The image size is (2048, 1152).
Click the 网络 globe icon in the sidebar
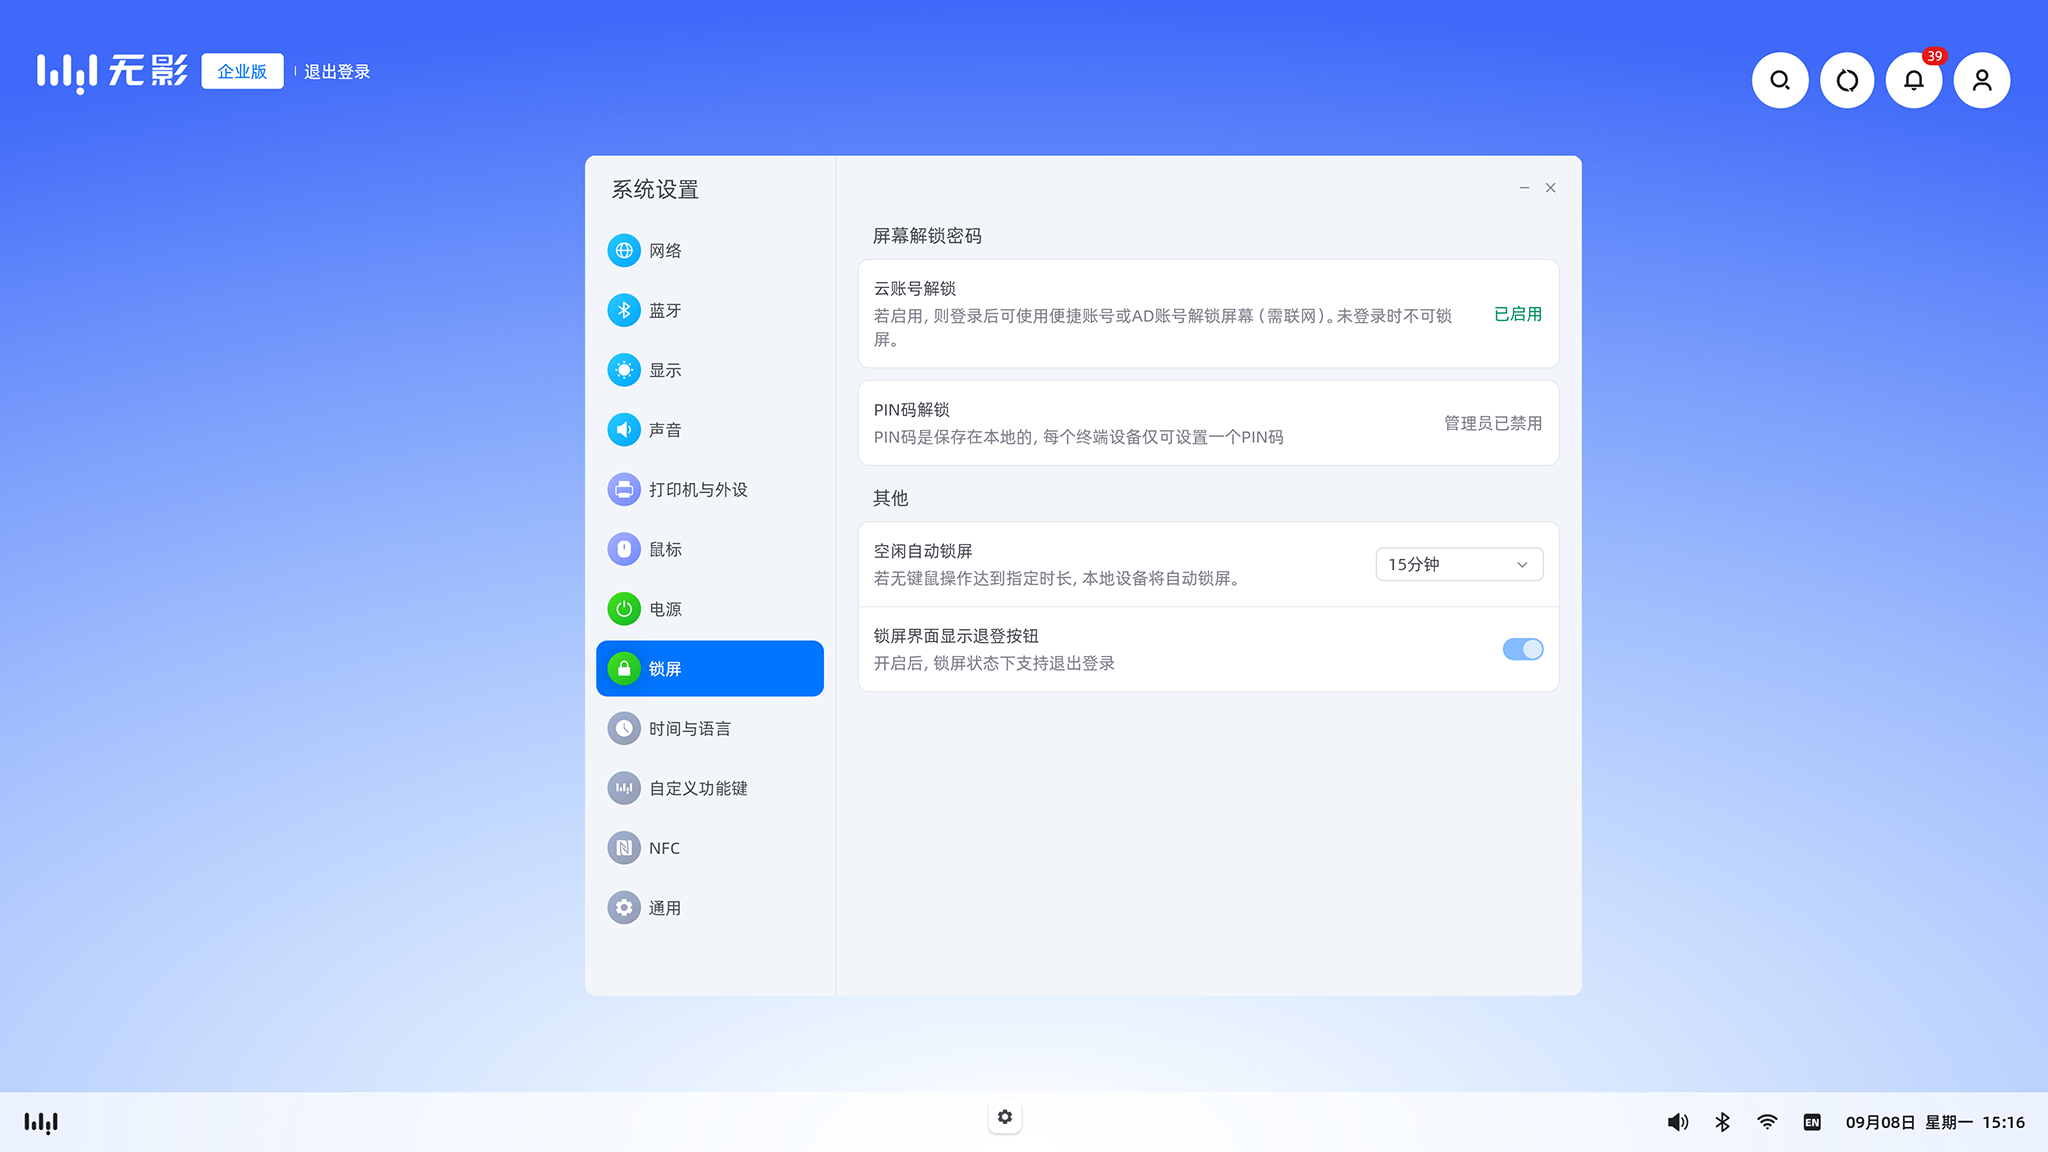pyautogui.click(x=624, y=251)
